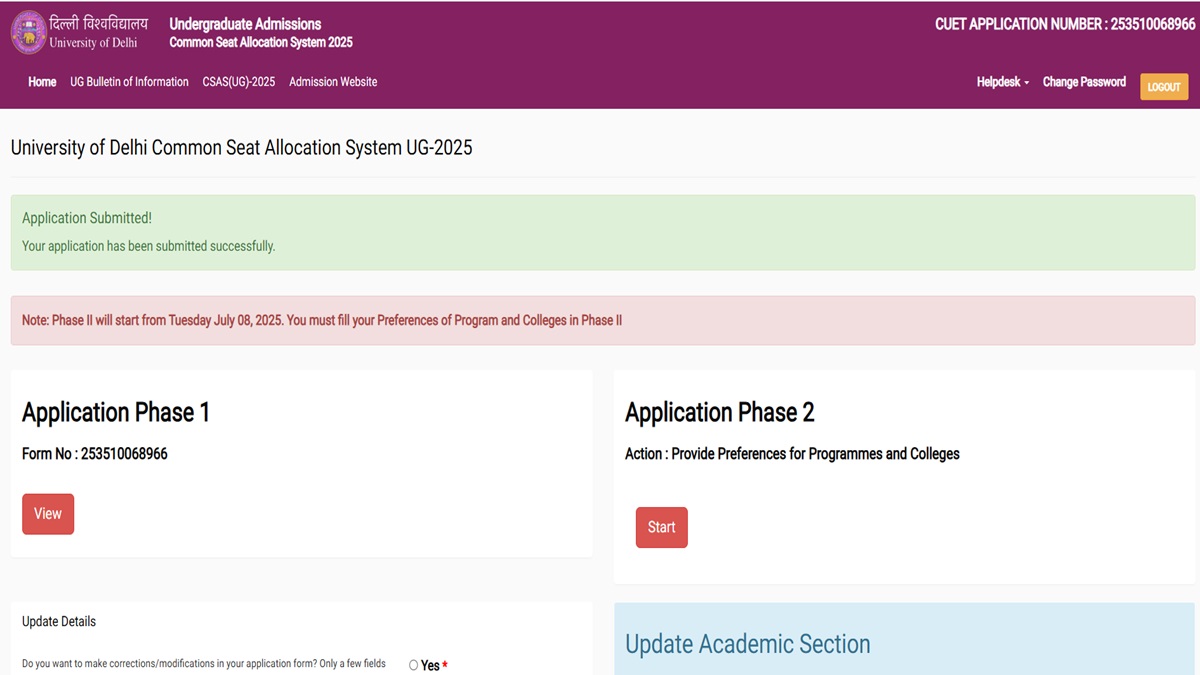The height and width of the screenshot is (675, 1200).
Task: Start Application Phase 2 preferences
Action: pos(661,527)
